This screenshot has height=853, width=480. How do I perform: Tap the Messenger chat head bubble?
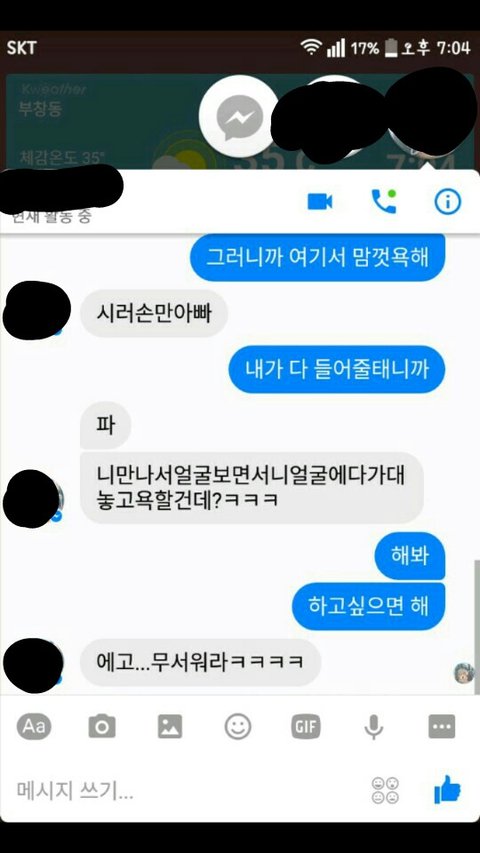point(239,116)
